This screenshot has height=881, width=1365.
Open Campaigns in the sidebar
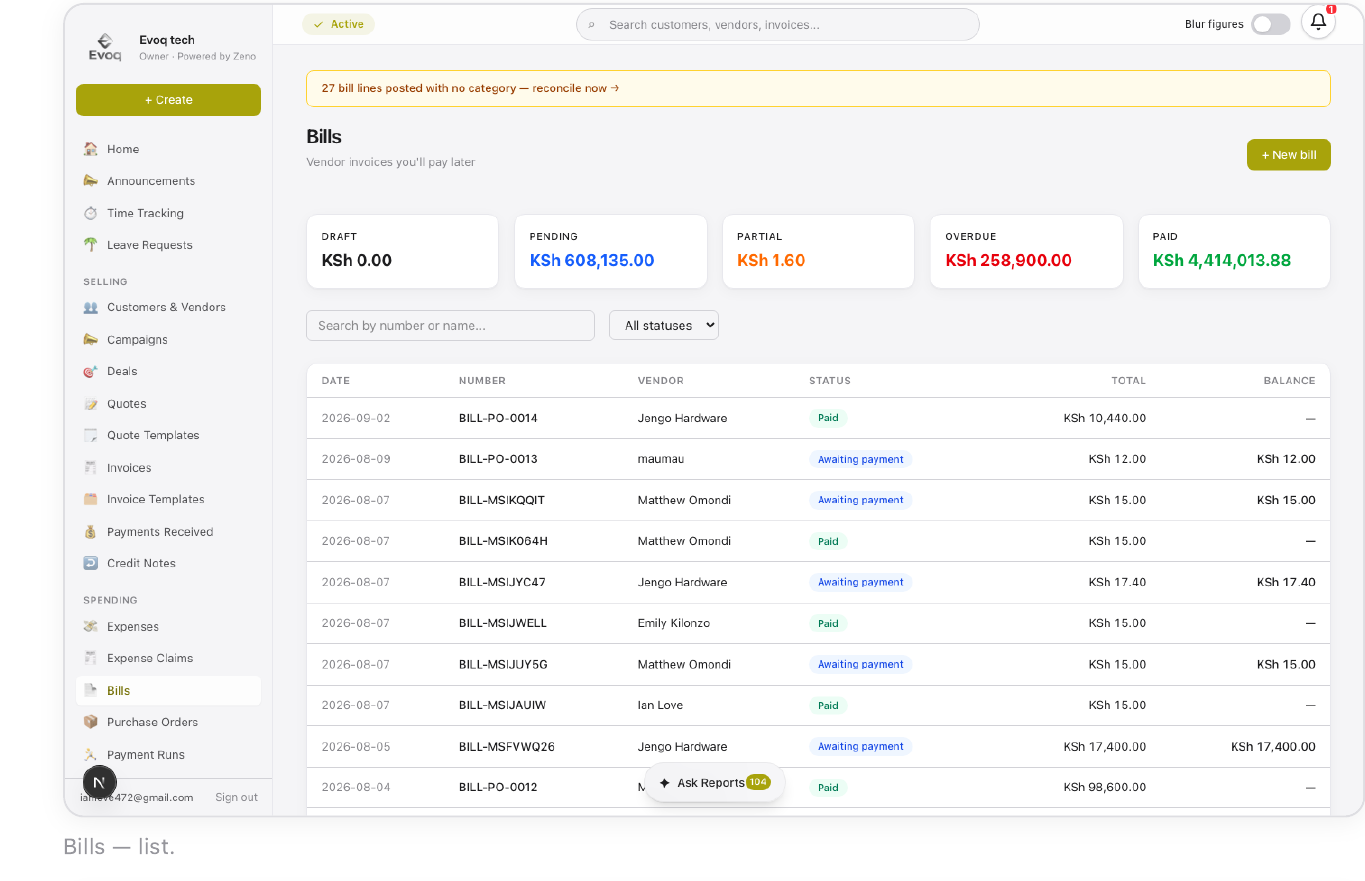tap(168, 340)
